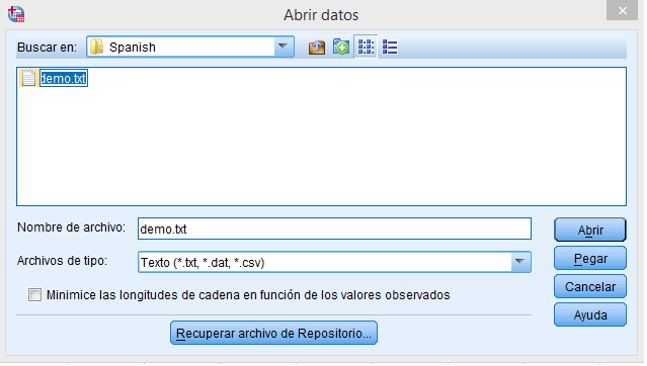Click the Cancelar button
This screenshot has width=647, height=366.
[x=590, y=286]
